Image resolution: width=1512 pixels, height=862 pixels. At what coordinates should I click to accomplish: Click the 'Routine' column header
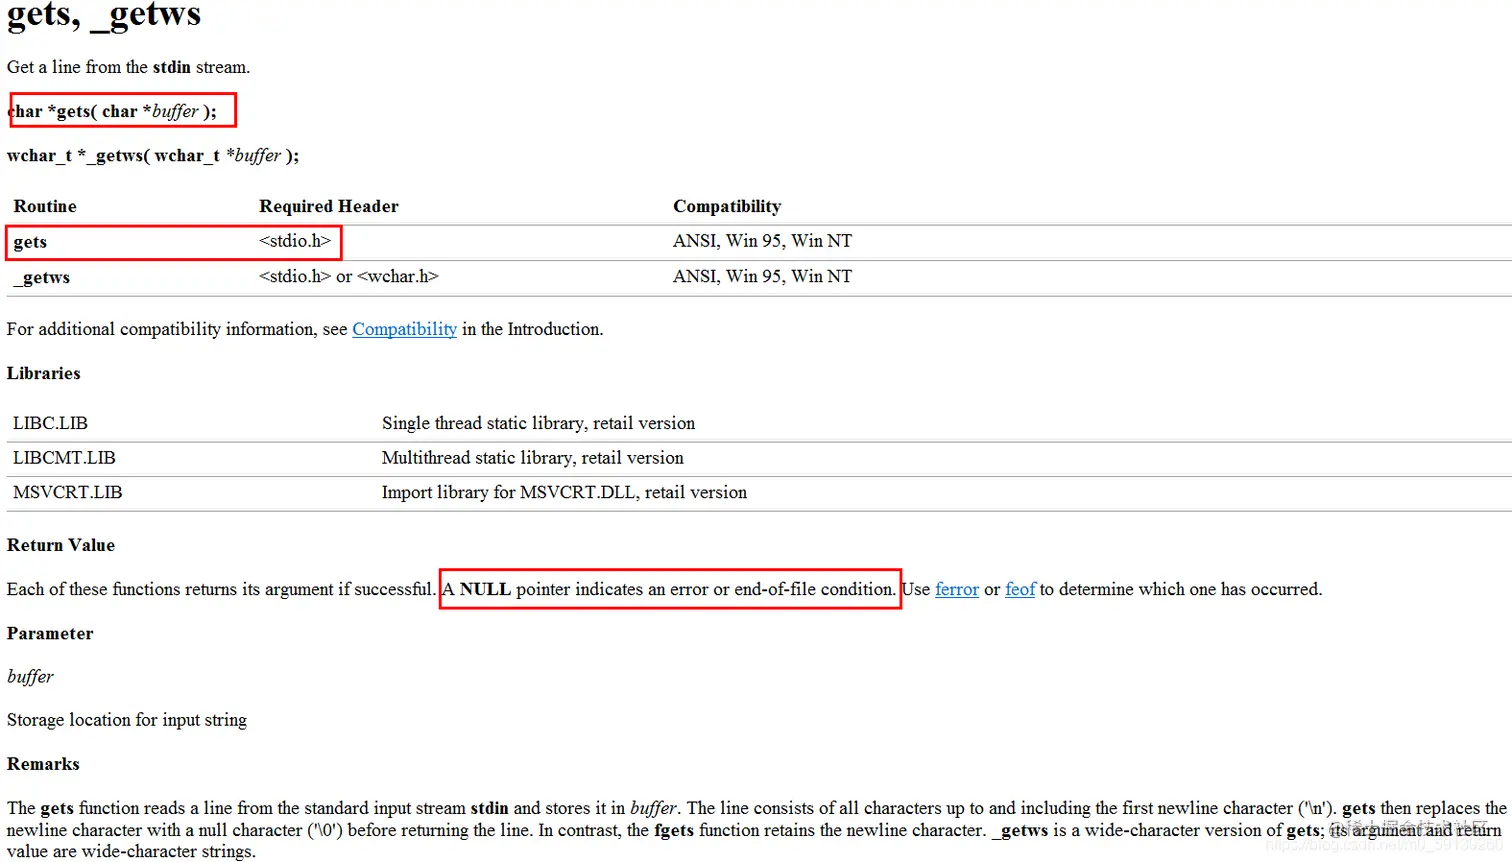click(x=45, y=206)
